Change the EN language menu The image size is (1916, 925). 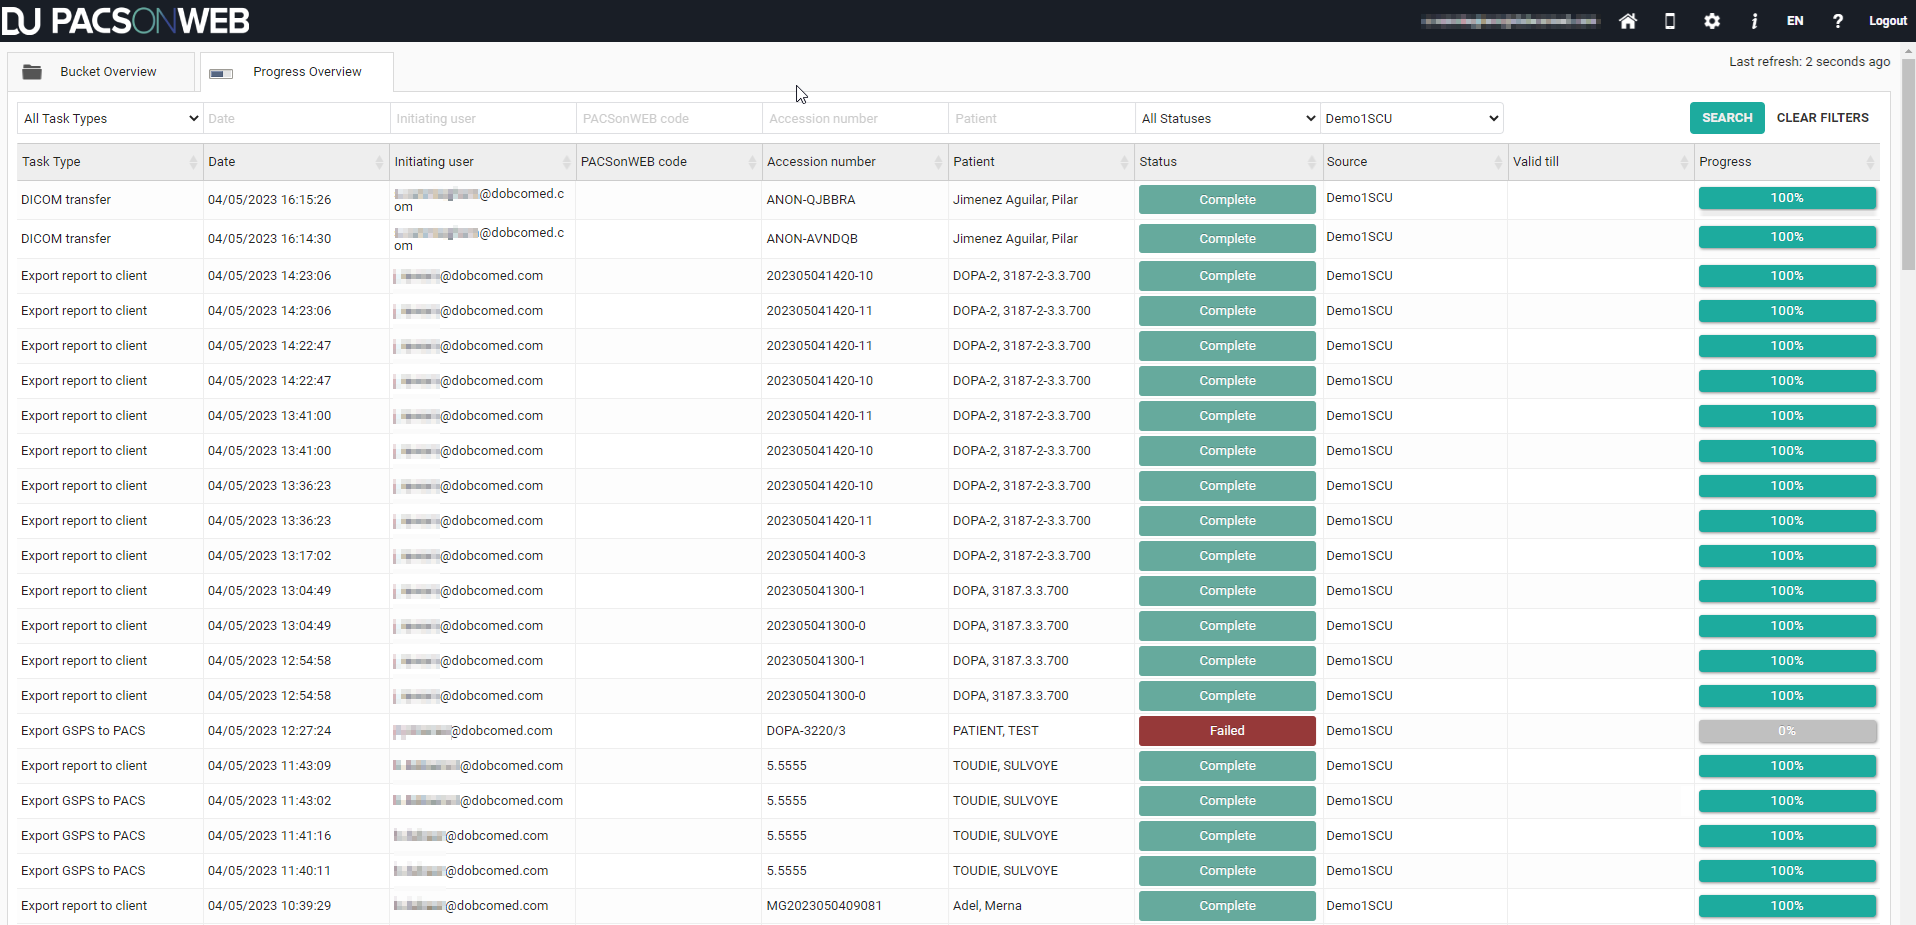[x=1795, y=21]
